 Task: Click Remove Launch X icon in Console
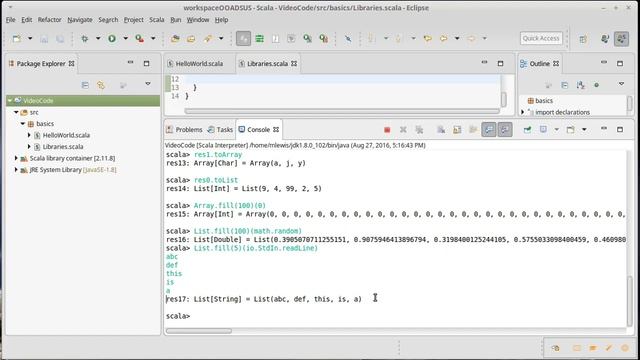403,130
